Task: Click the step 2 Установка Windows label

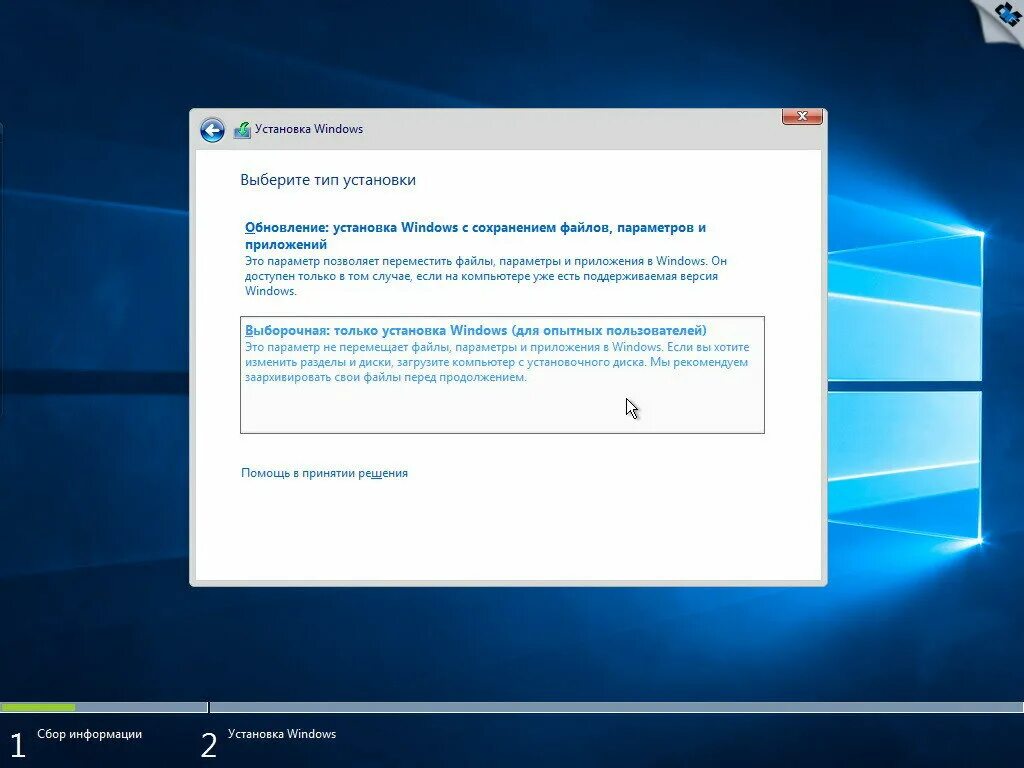Action: click(x=282, y=734)
